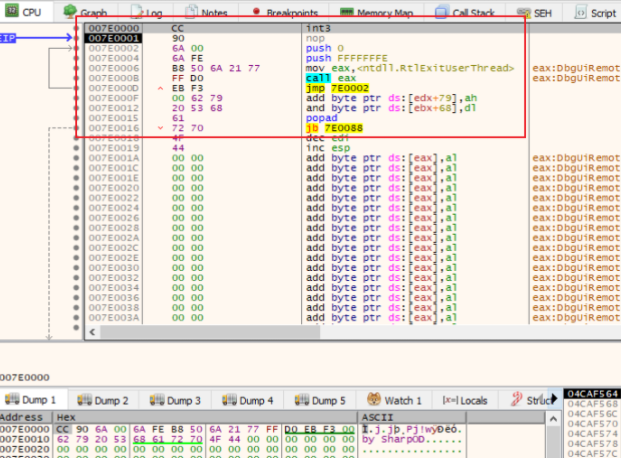Select the 'popad' instruction
Viewport: 621px width, 458px height.
(x=322, y=118)
